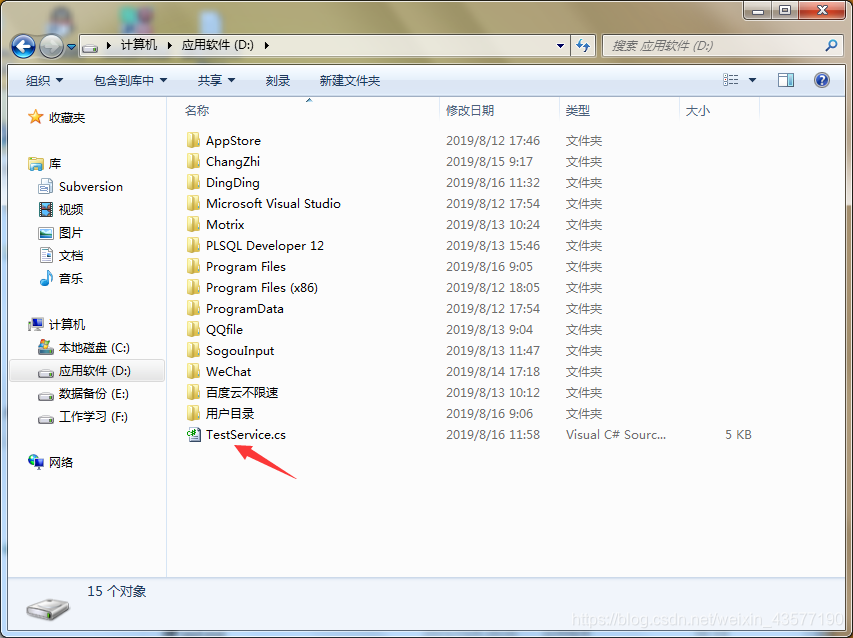853x638 pixels.
Task: Click the TestService.cs C# file icon
Action: pyautogui.click(x=194, y=435)
